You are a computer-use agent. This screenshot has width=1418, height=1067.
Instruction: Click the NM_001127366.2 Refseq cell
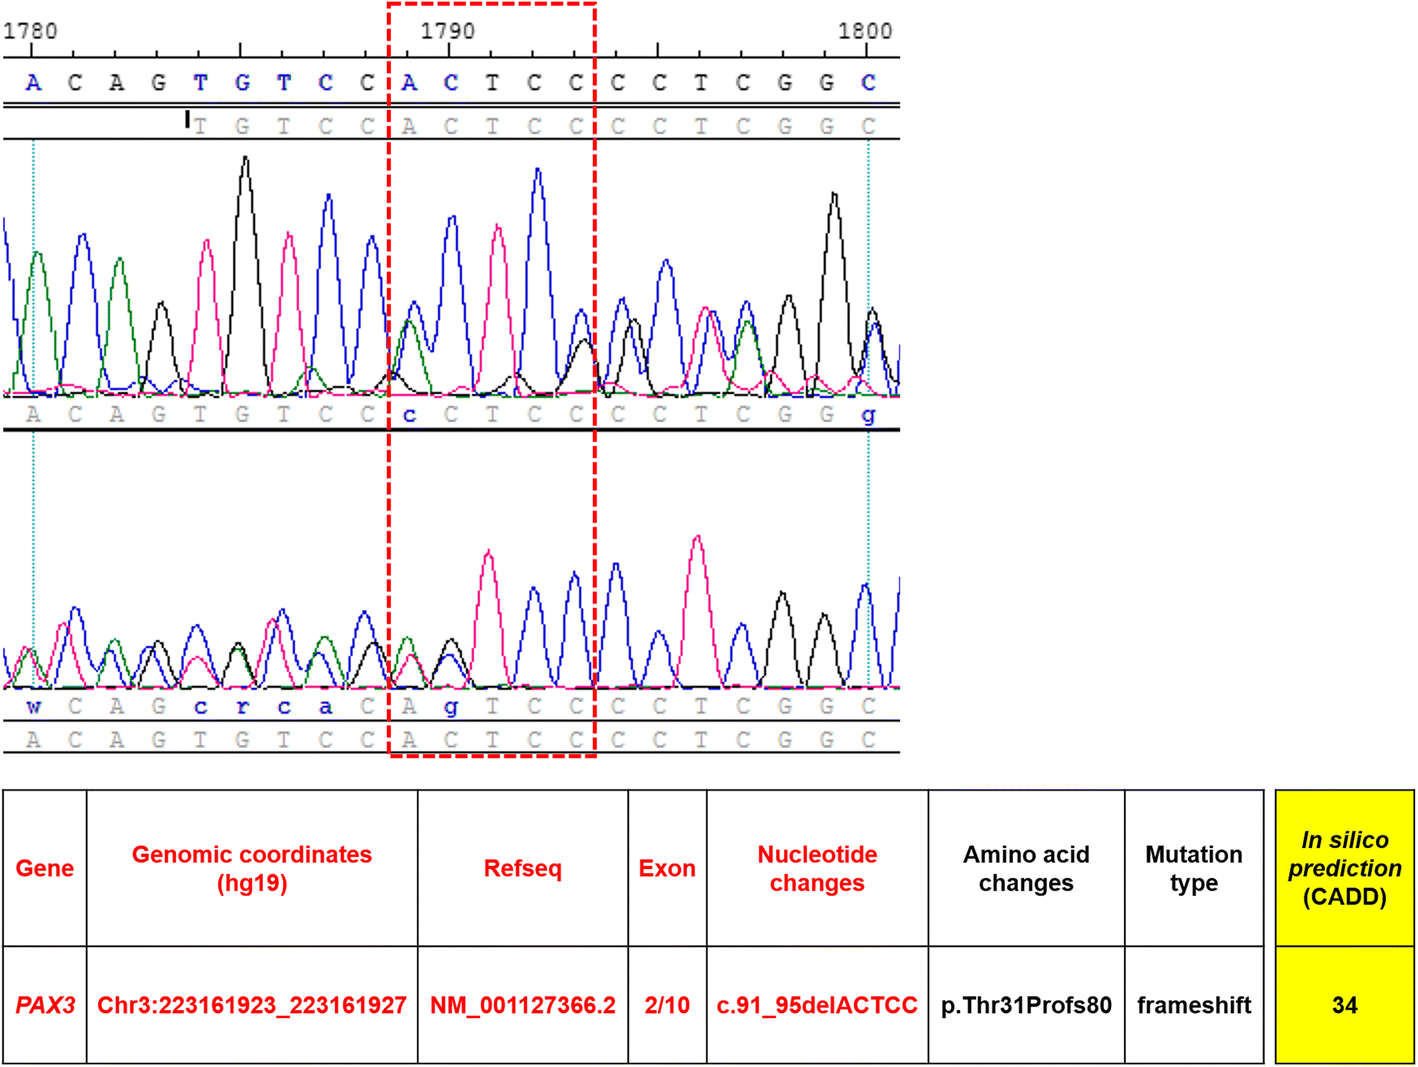click(523, 1005)
